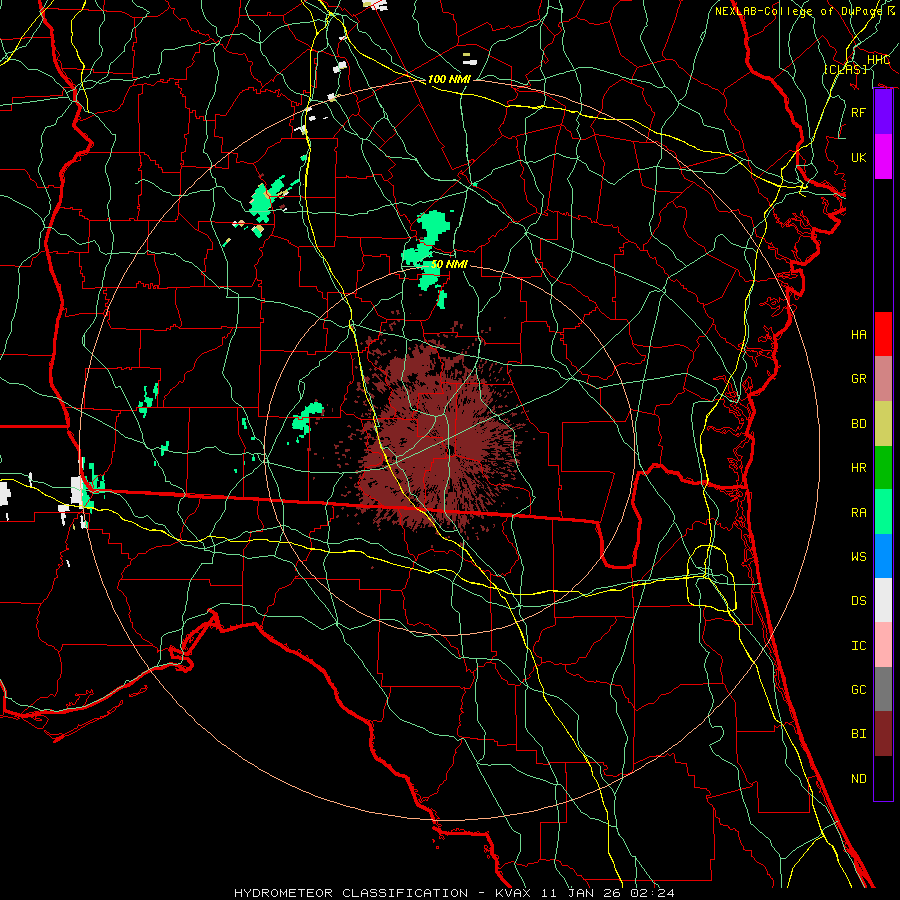Click the 'BD' legend label text
Screen dimensions: 900x900
coord(858,424)
